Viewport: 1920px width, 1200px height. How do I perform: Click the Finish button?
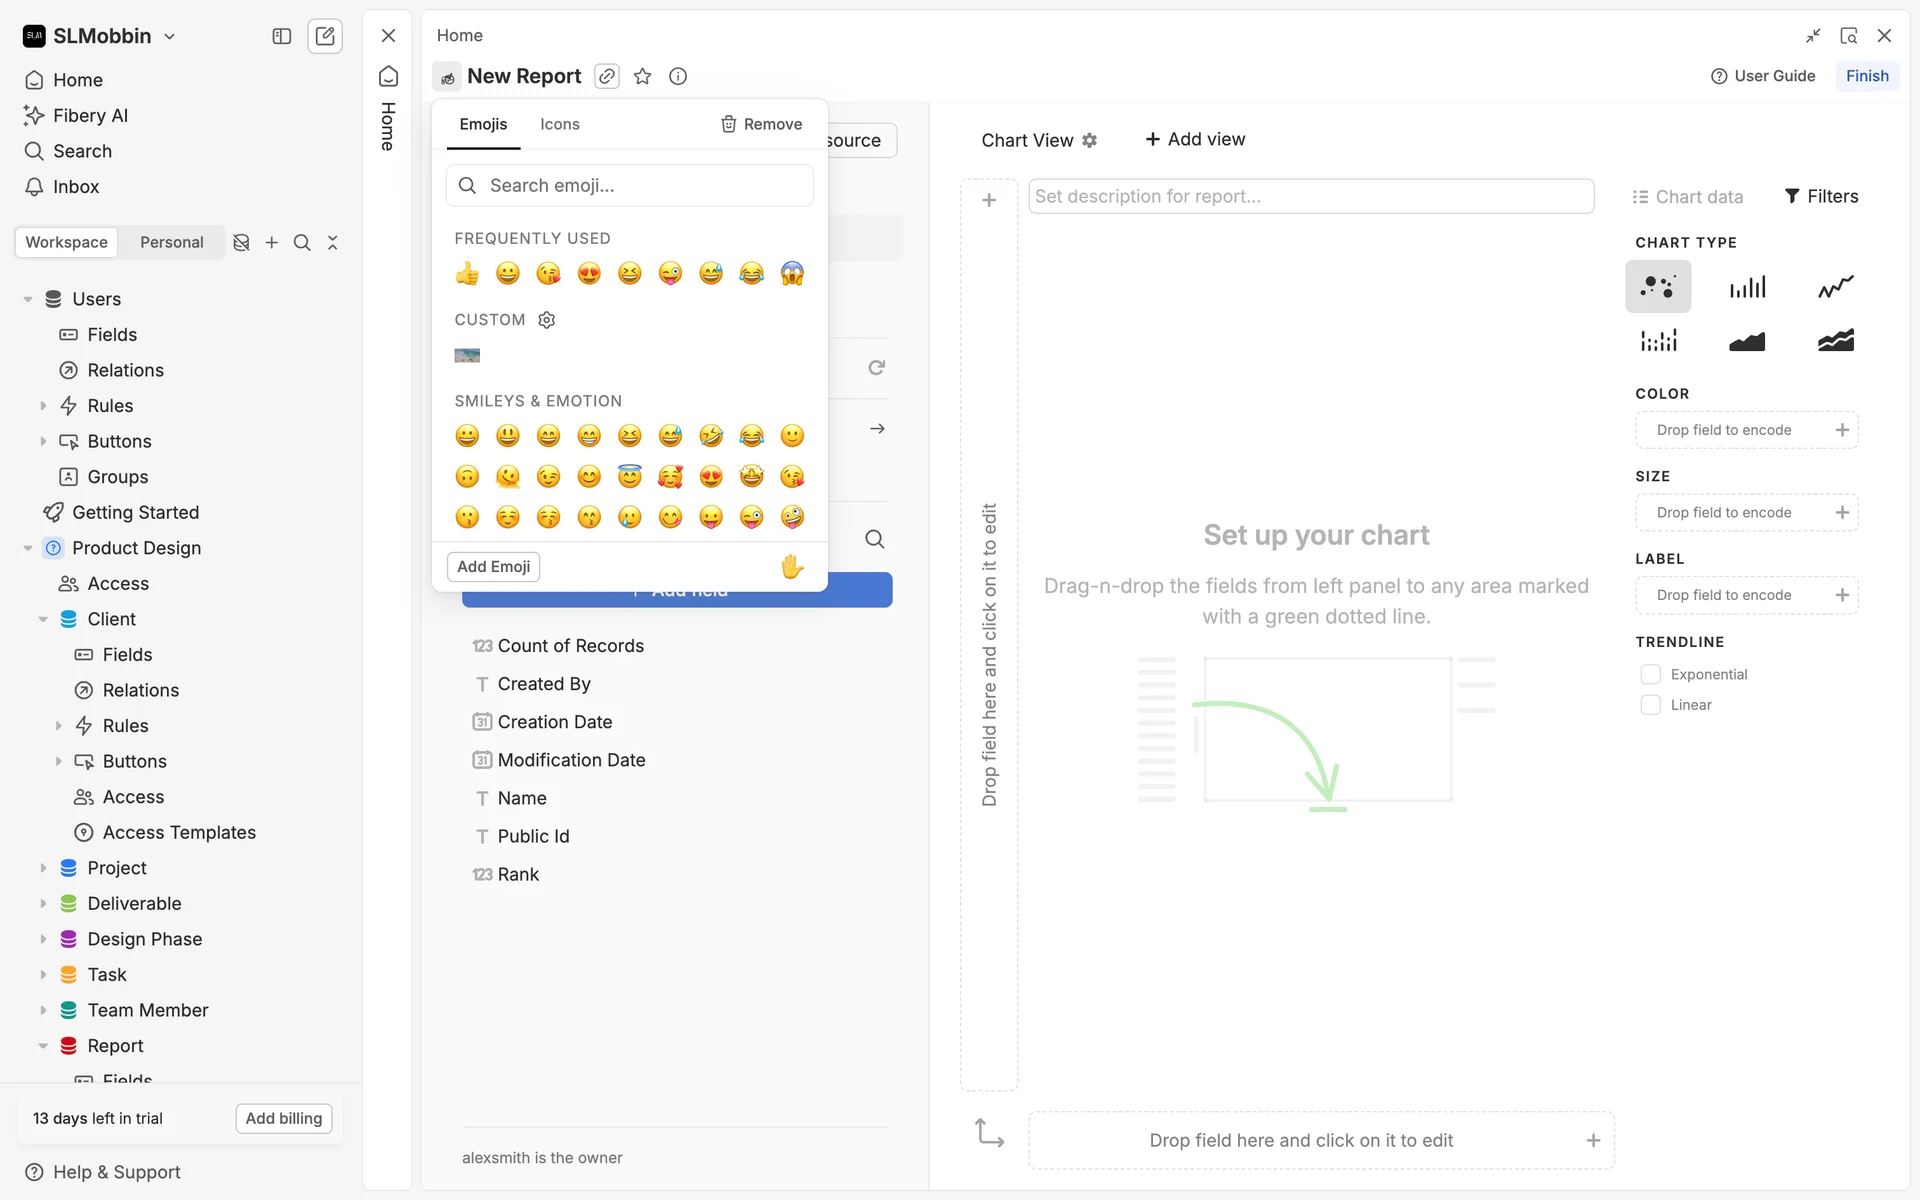(x=1866, y=76)
